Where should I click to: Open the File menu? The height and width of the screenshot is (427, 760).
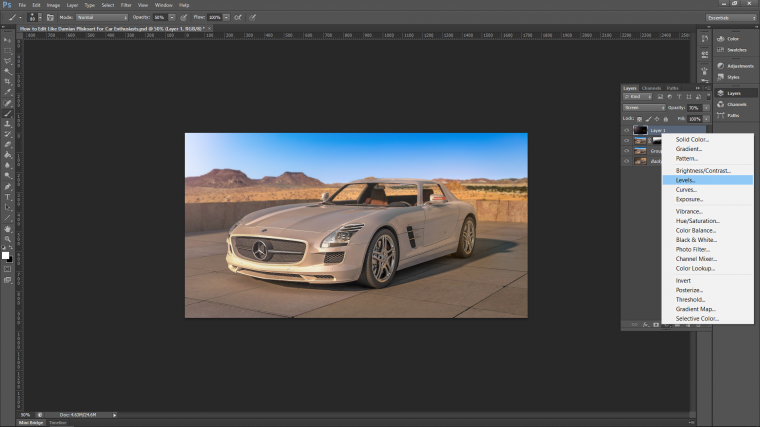(22, 5)
